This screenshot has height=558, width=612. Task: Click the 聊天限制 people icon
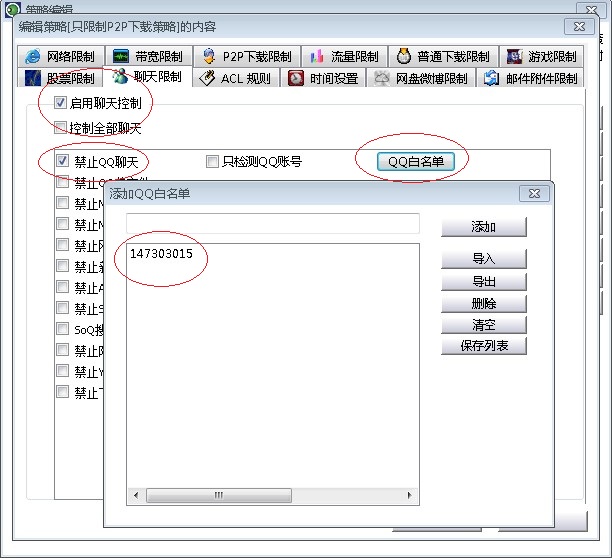tap(120, 76)
